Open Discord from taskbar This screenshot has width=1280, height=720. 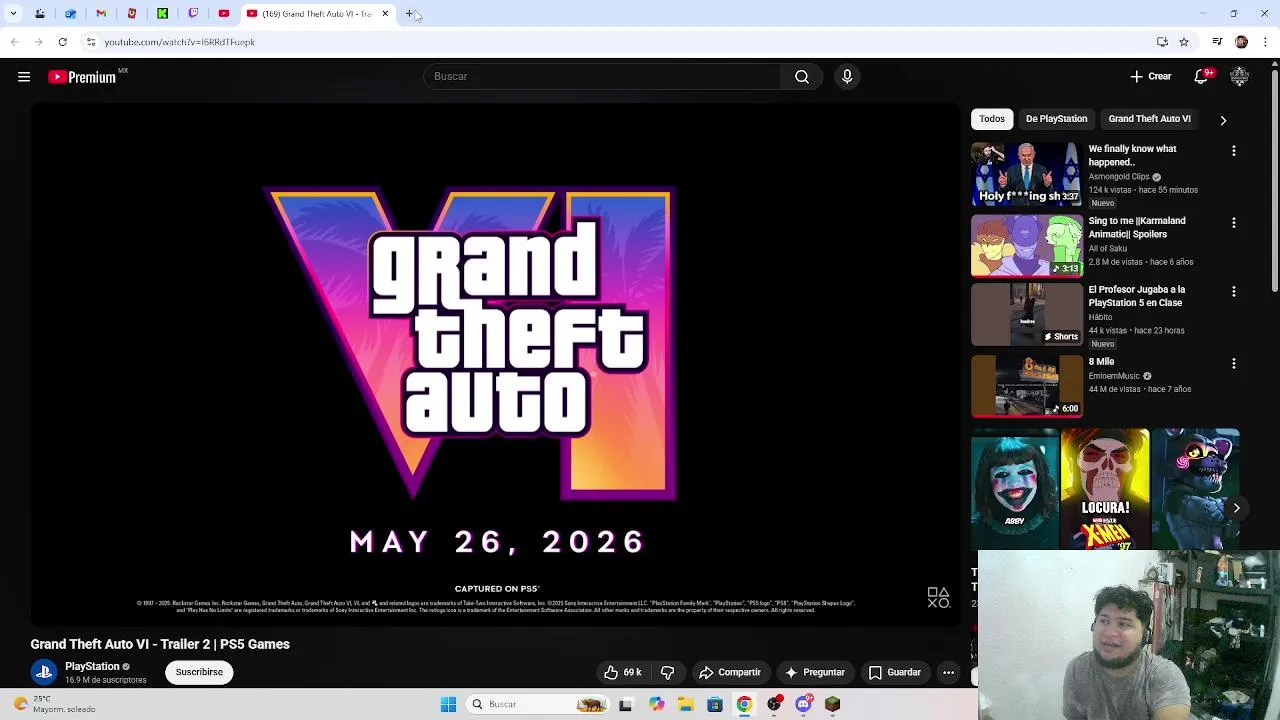tap(803, 704)
